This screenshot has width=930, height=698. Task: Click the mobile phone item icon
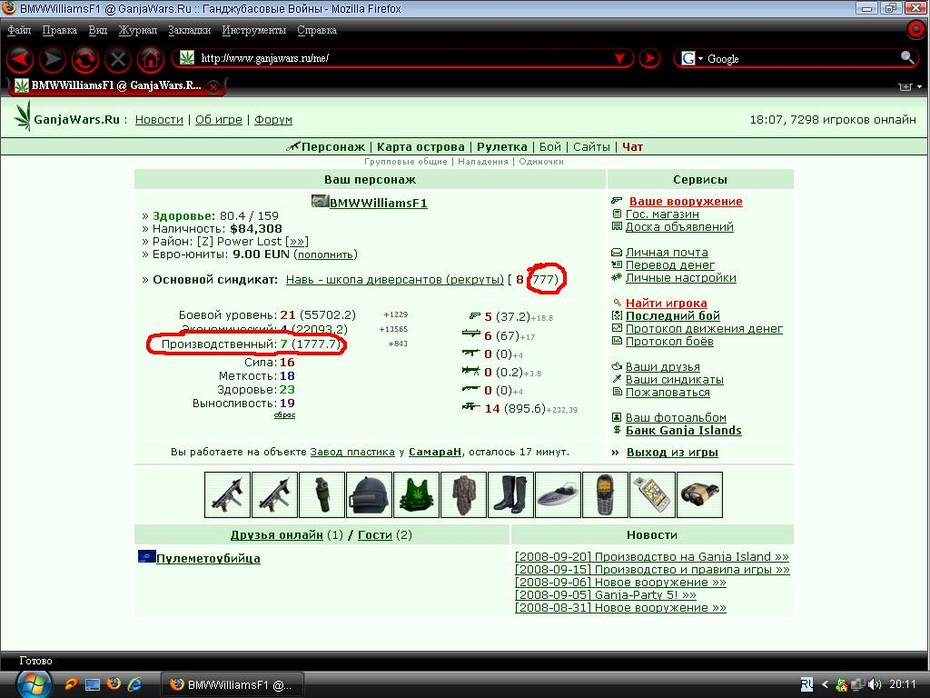(x=605, y=495)
